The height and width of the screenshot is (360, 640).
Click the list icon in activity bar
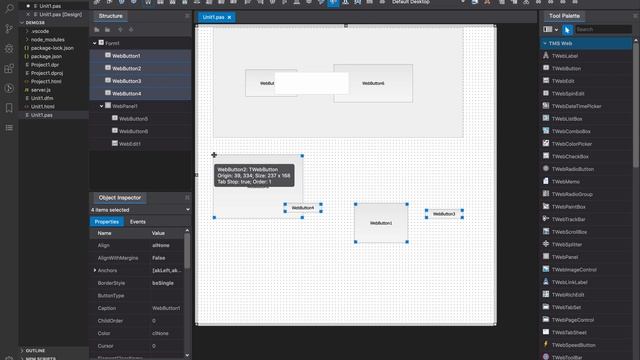pyautogui.click(x=9, y=128)
